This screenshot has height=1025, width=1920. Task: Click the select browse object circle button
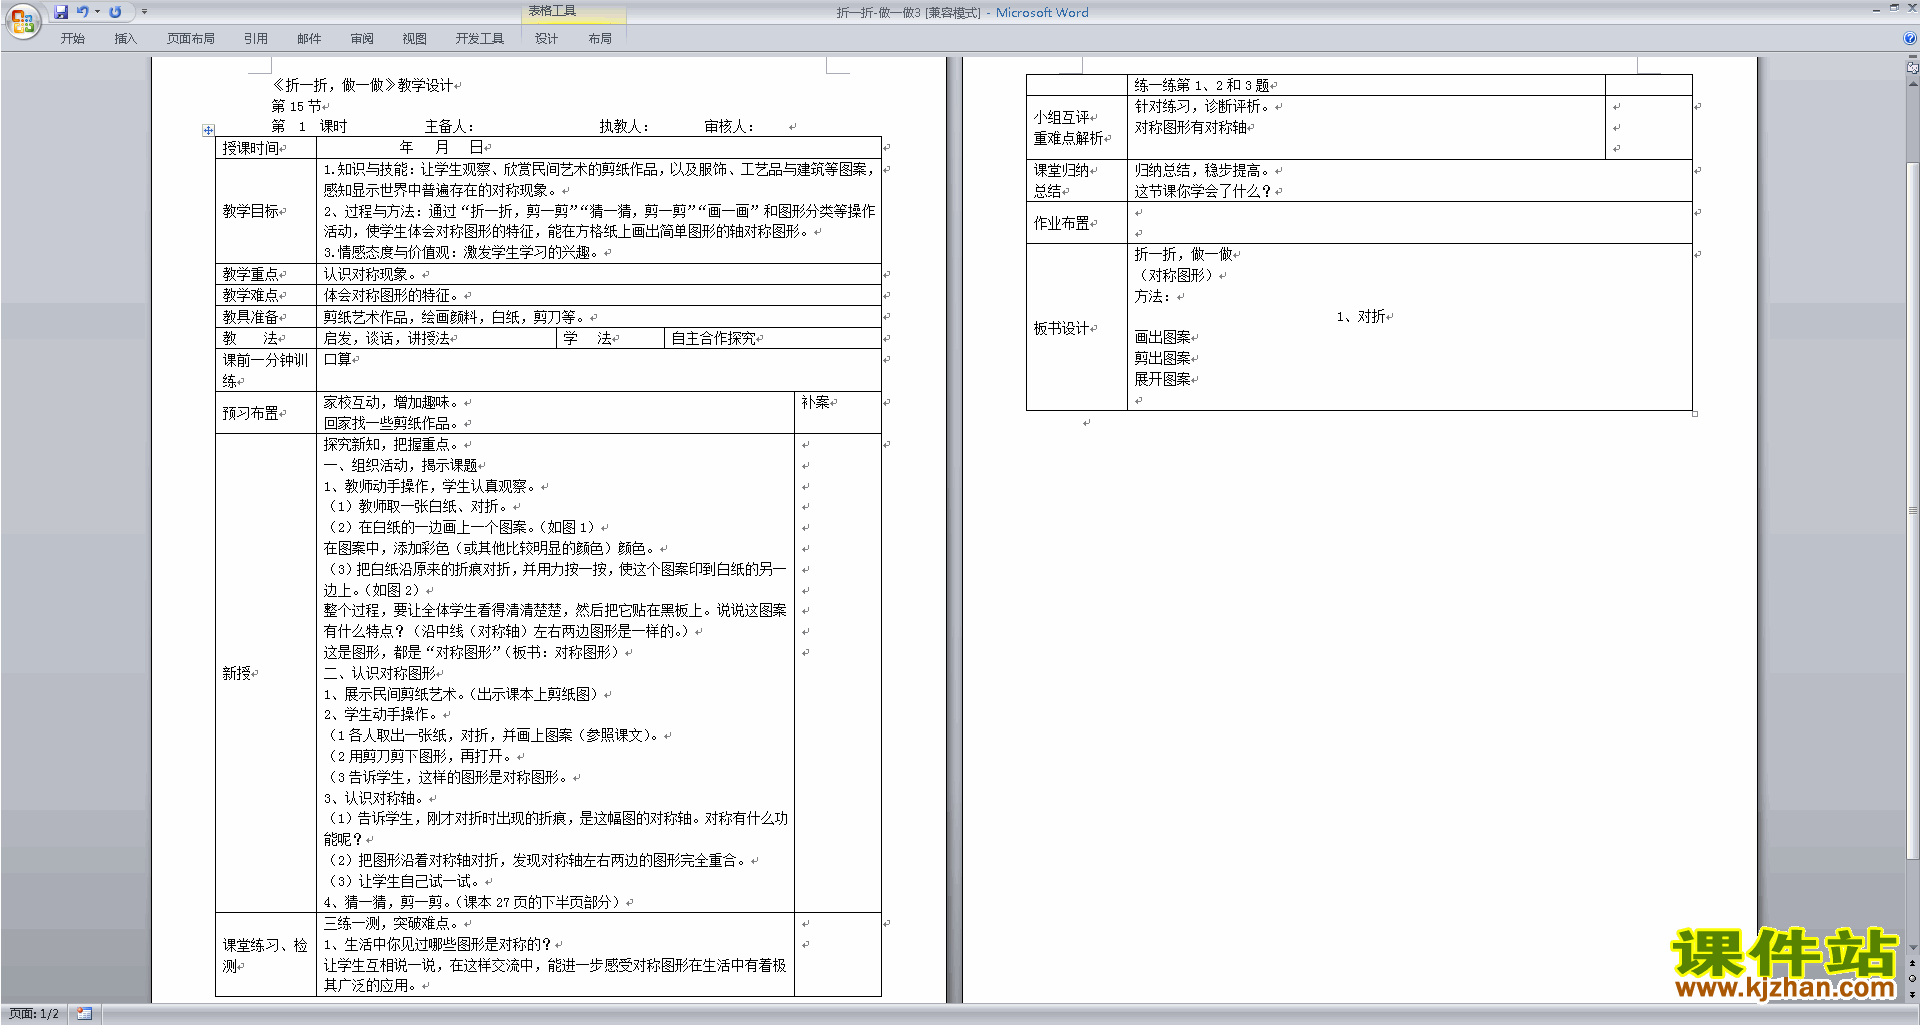tap(1912, 979)
